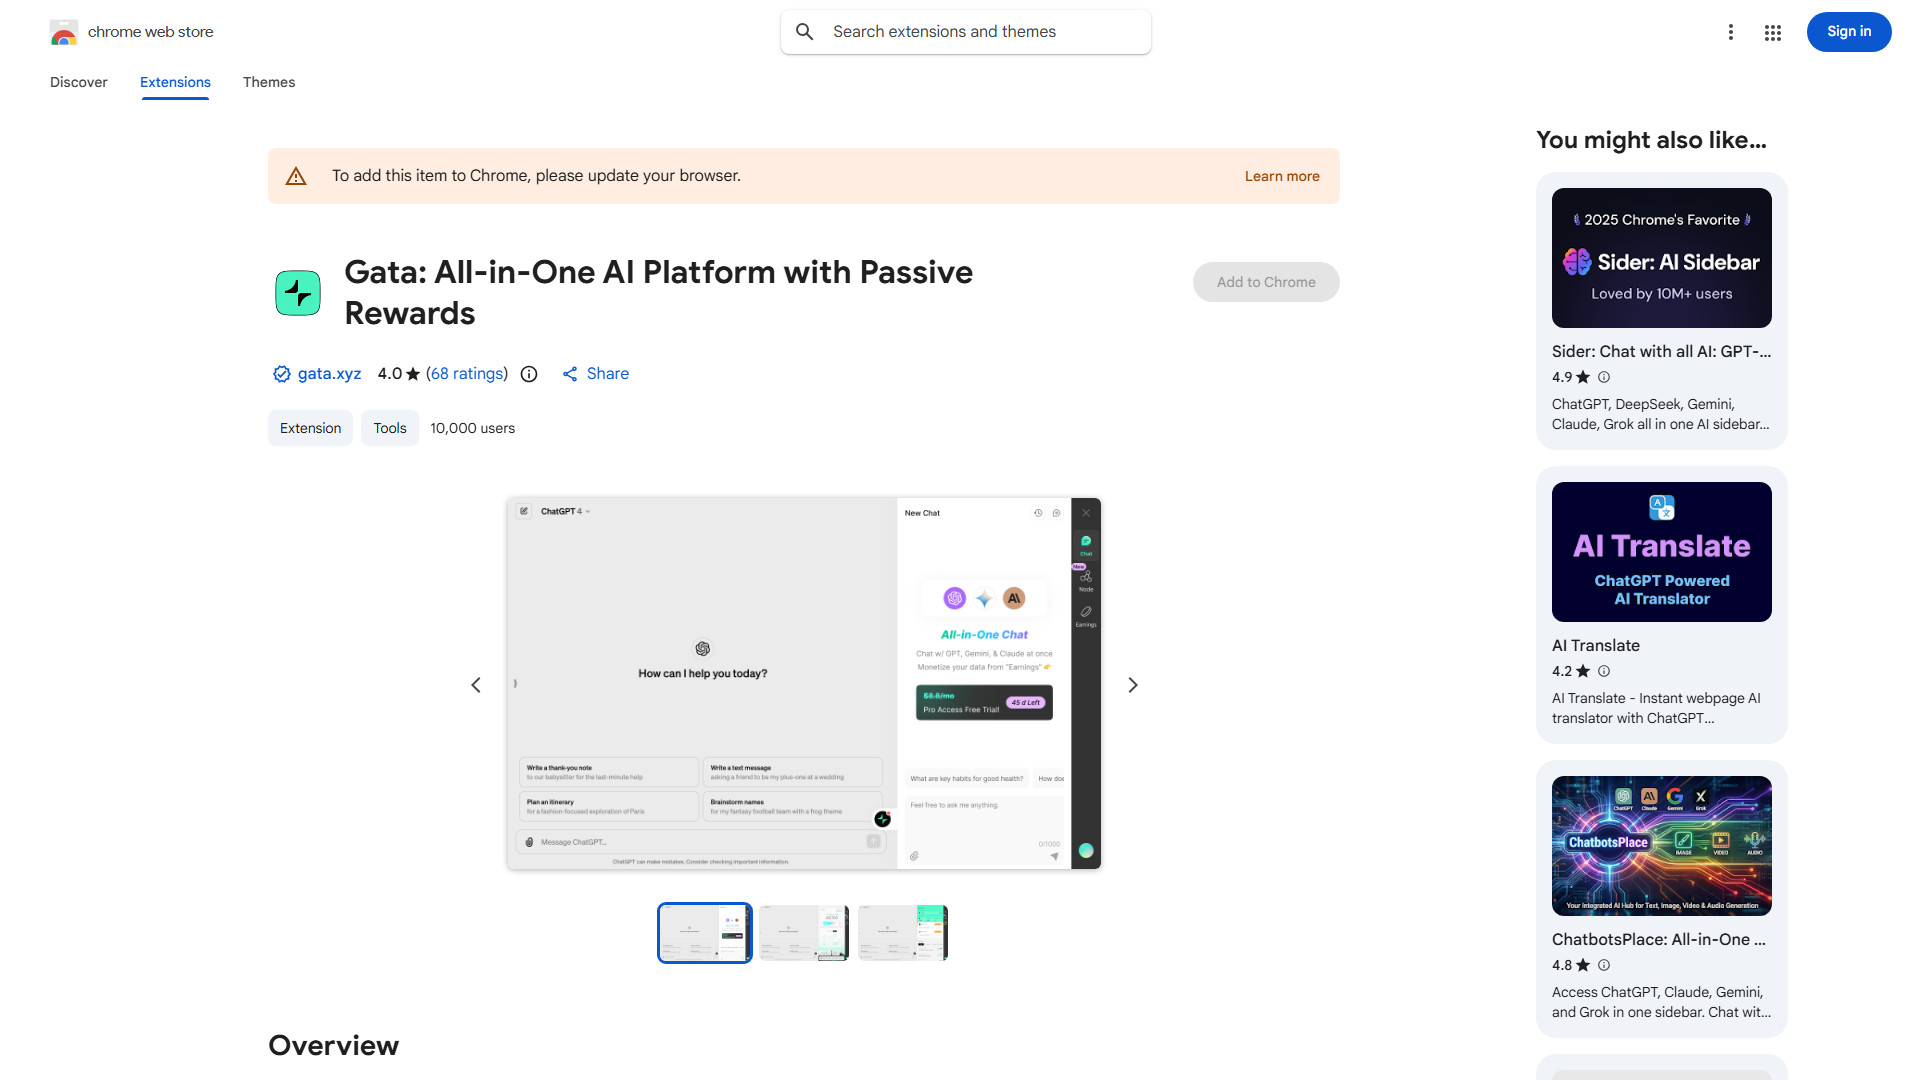Open the Google apps grid

(x=1772, y=32)
